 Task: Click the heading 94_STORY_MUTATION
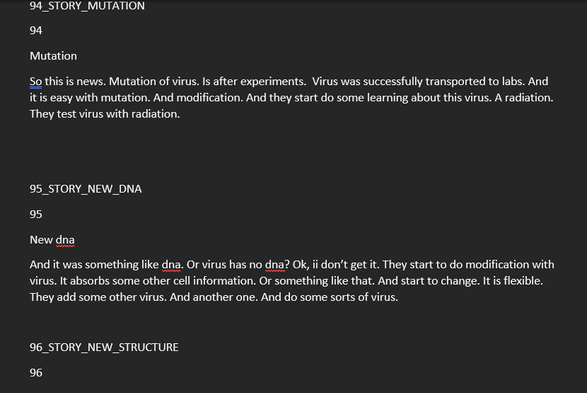(87, 6)
